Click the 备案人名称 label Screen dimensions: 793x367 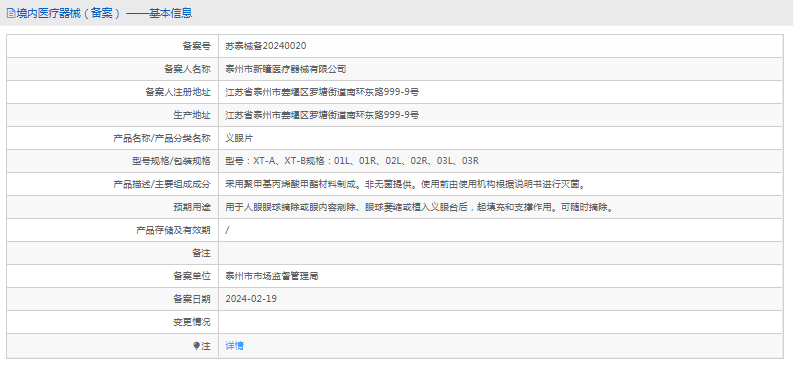pyautogui.click(x=187, y=69)
